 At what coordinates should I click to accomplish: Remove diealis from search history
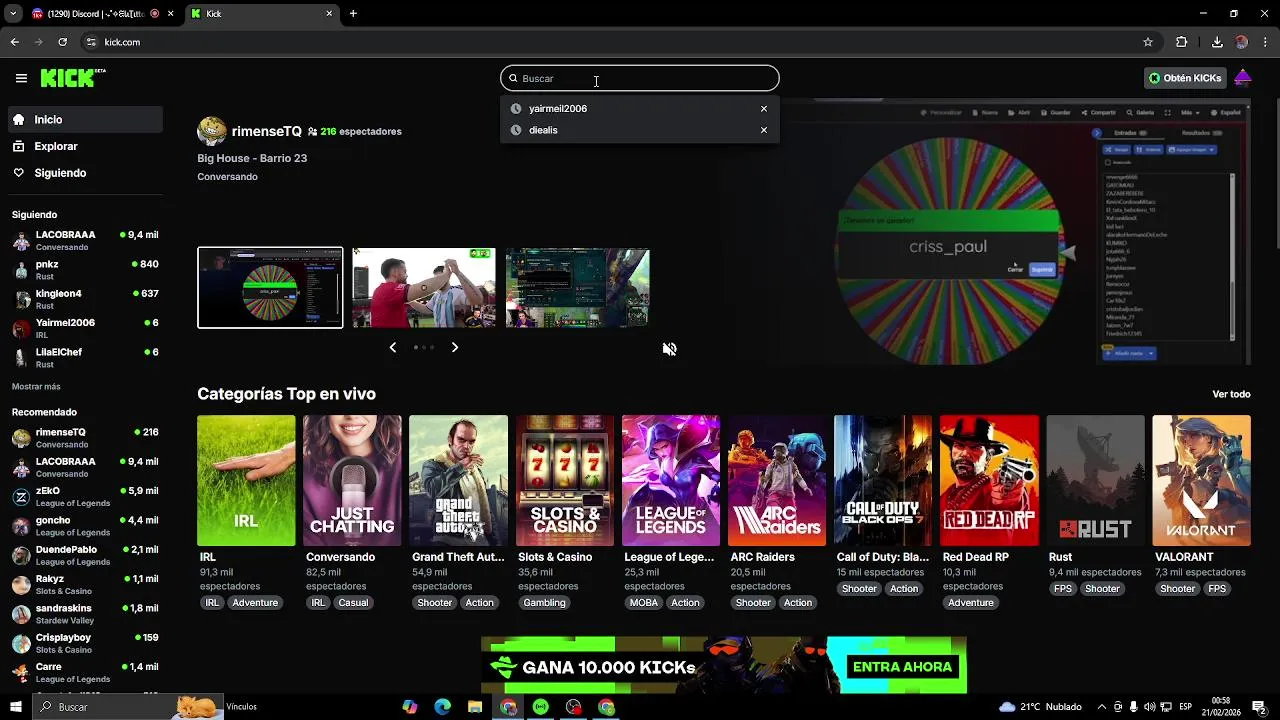click(764, 130)
